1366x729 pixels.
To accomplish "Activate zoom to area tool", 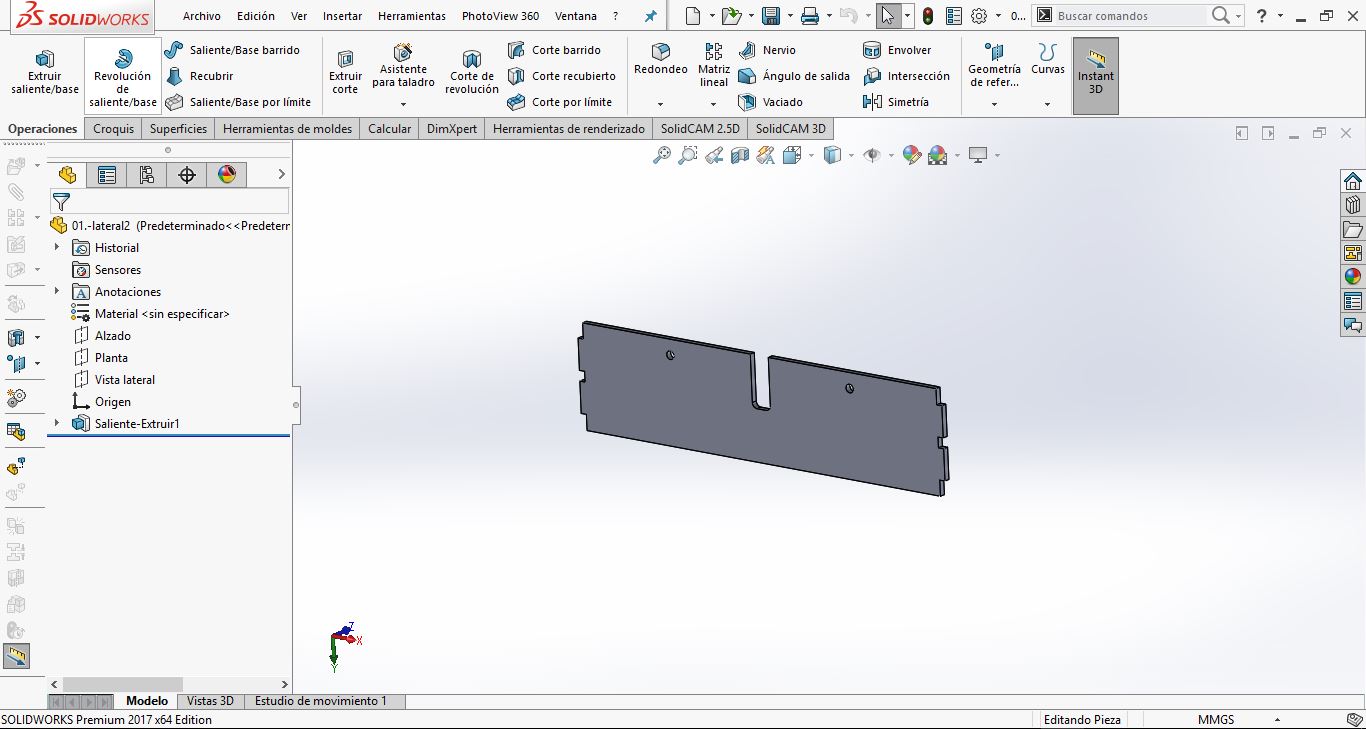I will click(x=688, y=155).
